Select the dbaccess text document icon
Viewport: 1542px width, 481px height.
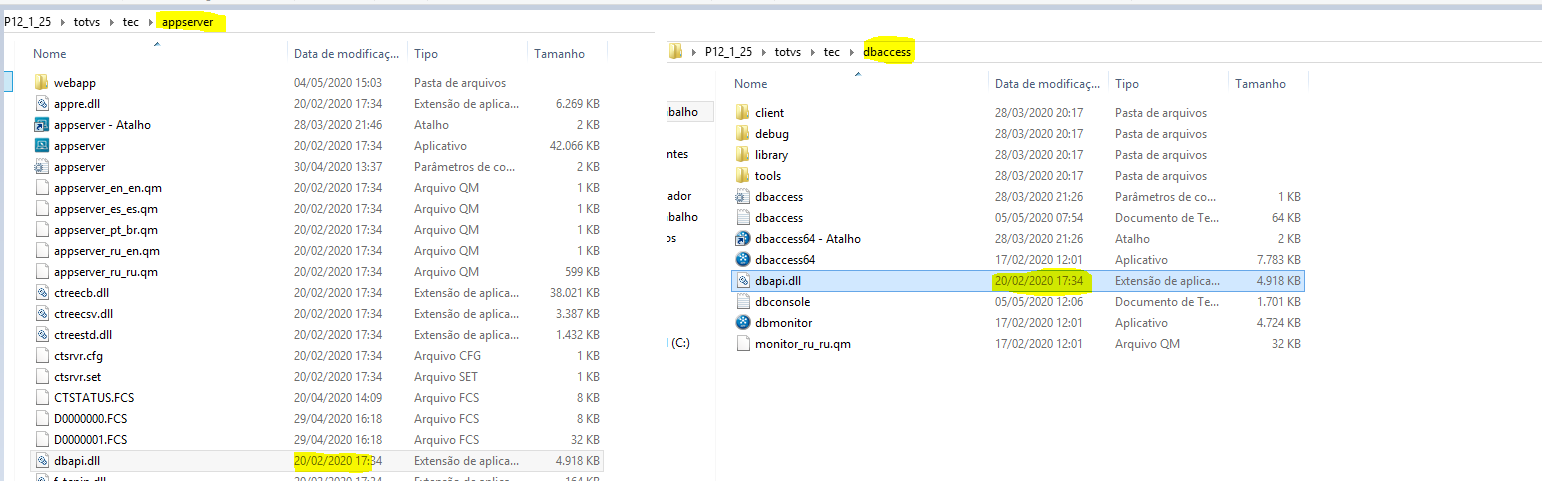[x=743, y=218]
